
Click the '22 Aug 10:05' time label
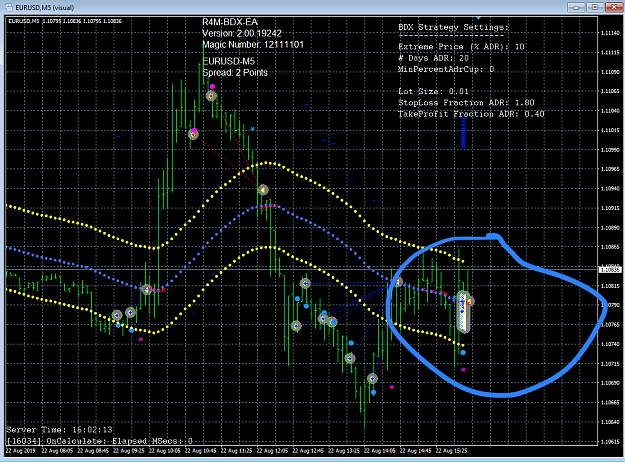[x=165, y=451]
